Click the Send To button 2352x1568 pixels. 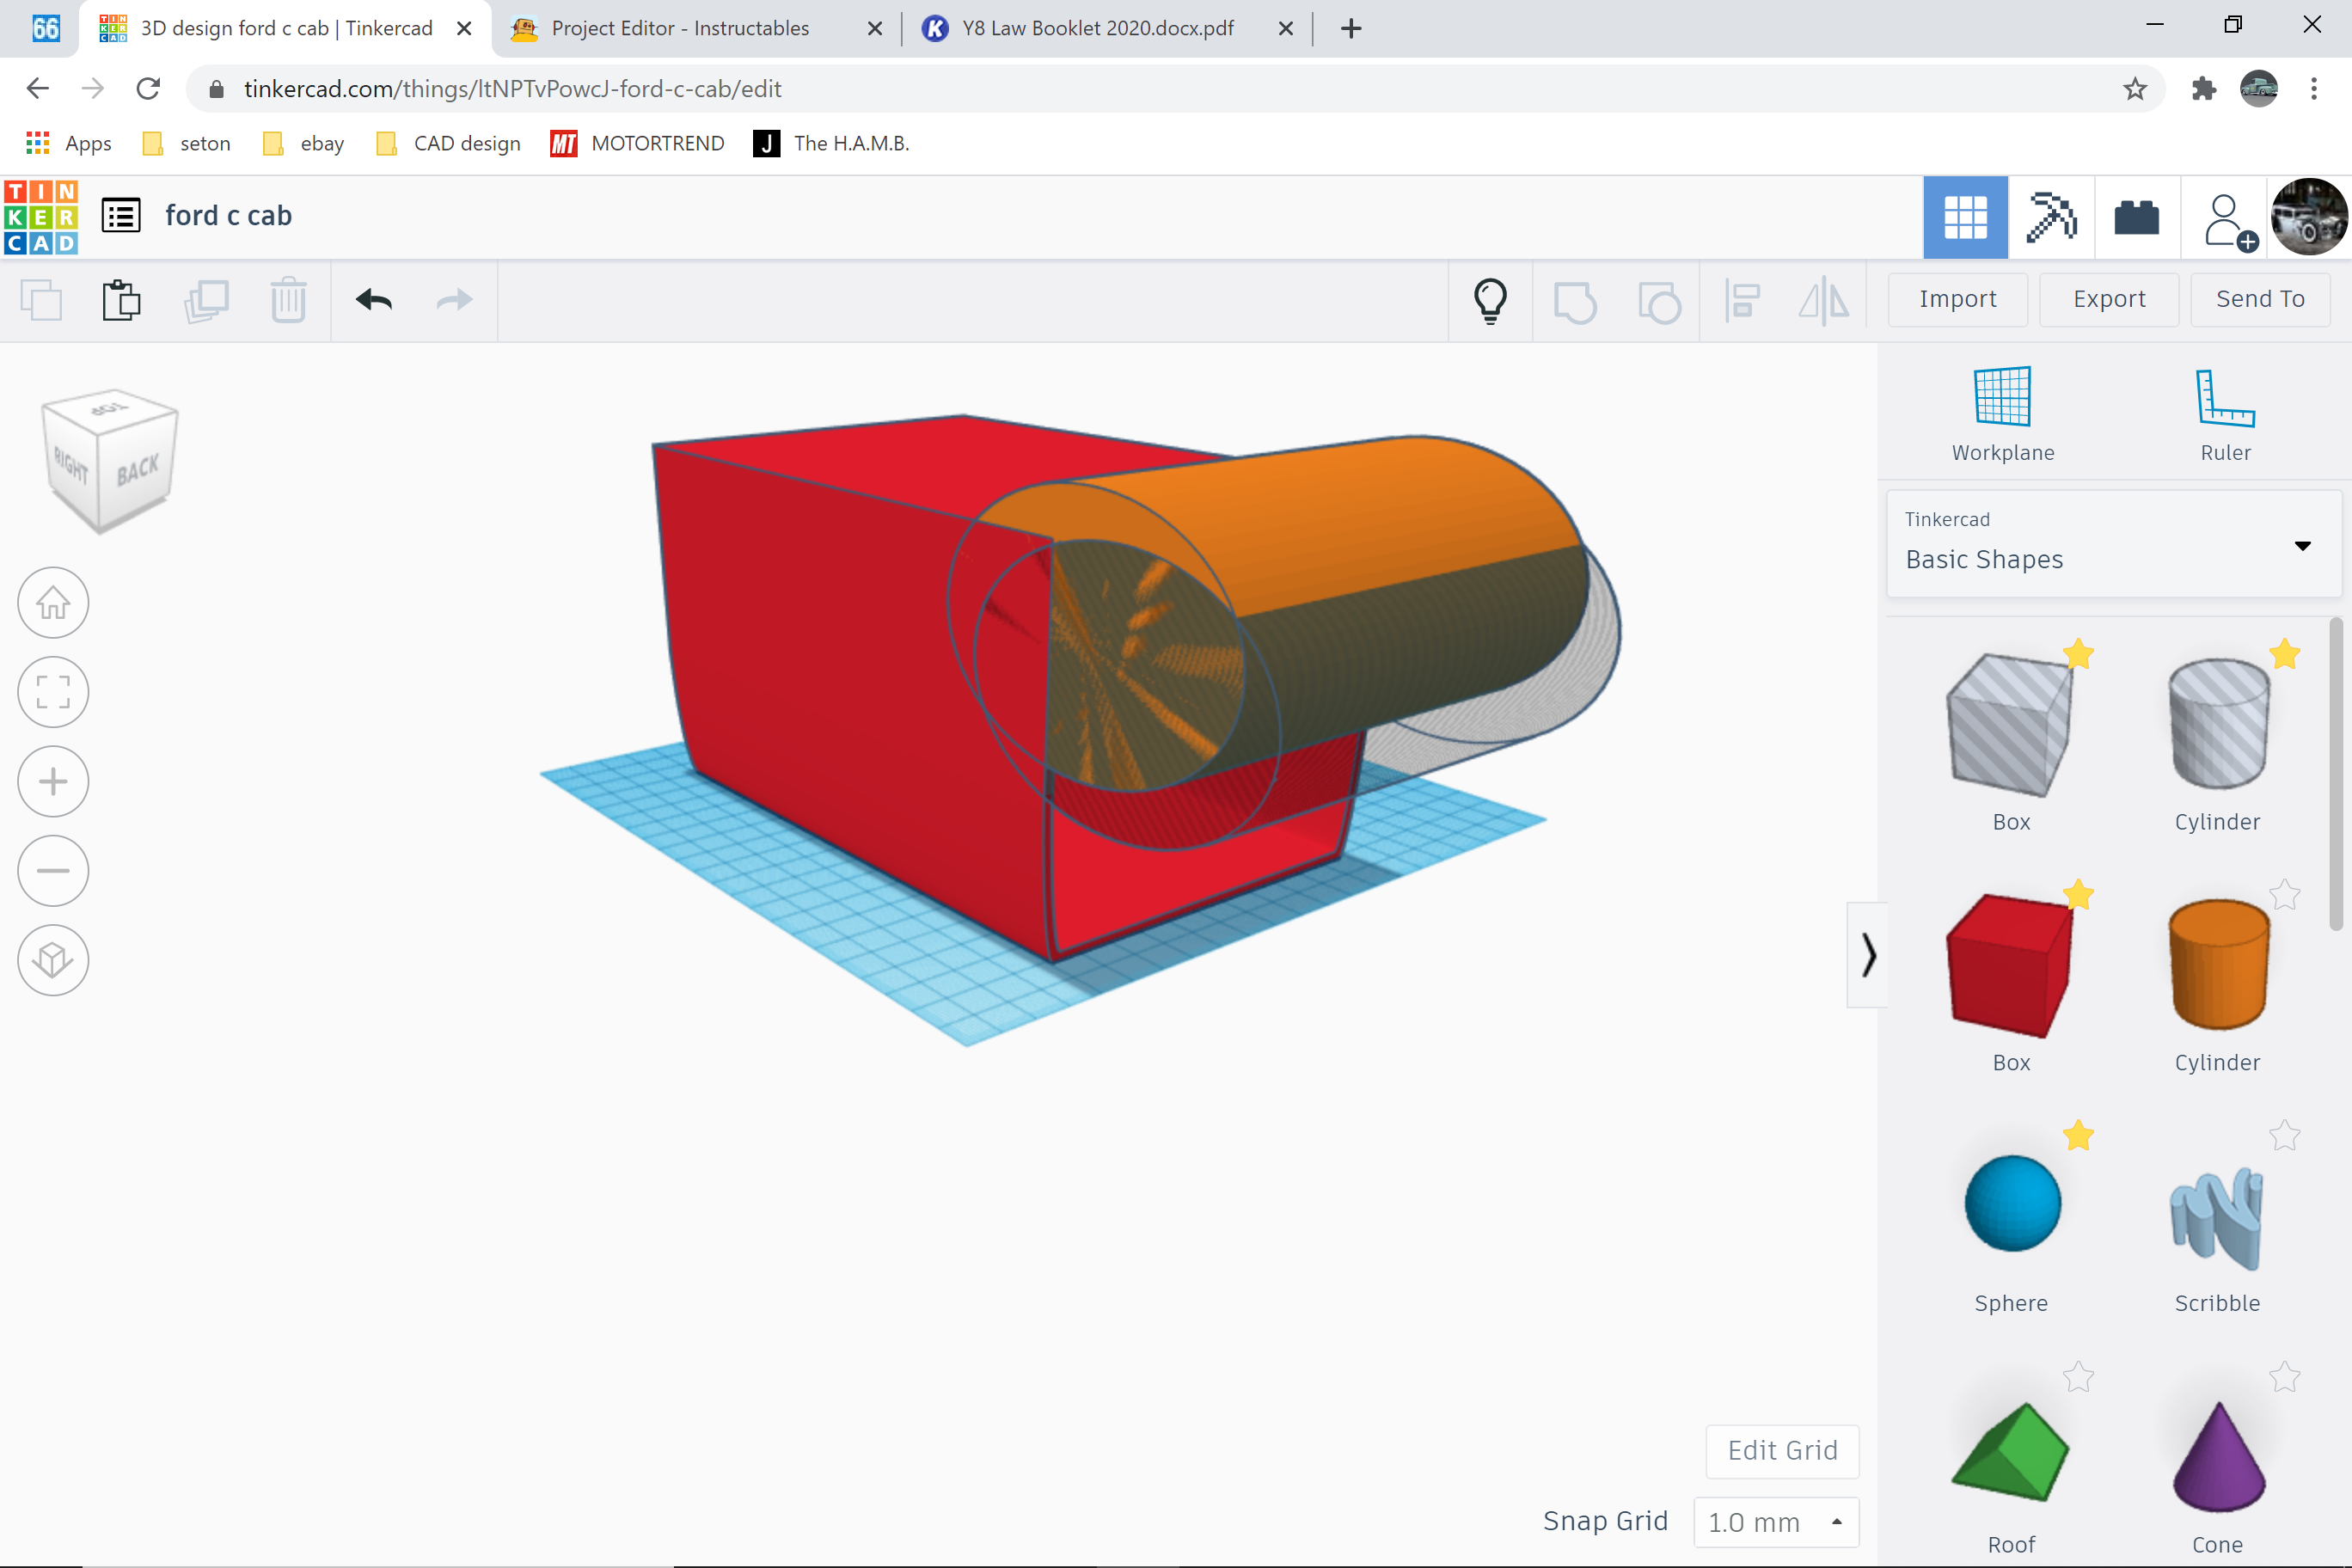(2260, 299)
